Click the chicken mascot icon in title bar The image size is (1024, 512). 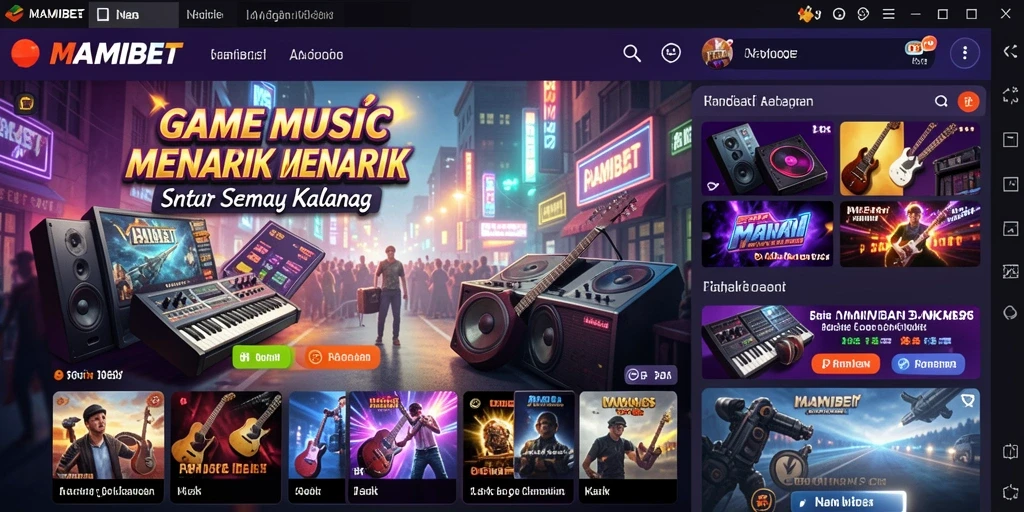point(807,14)
